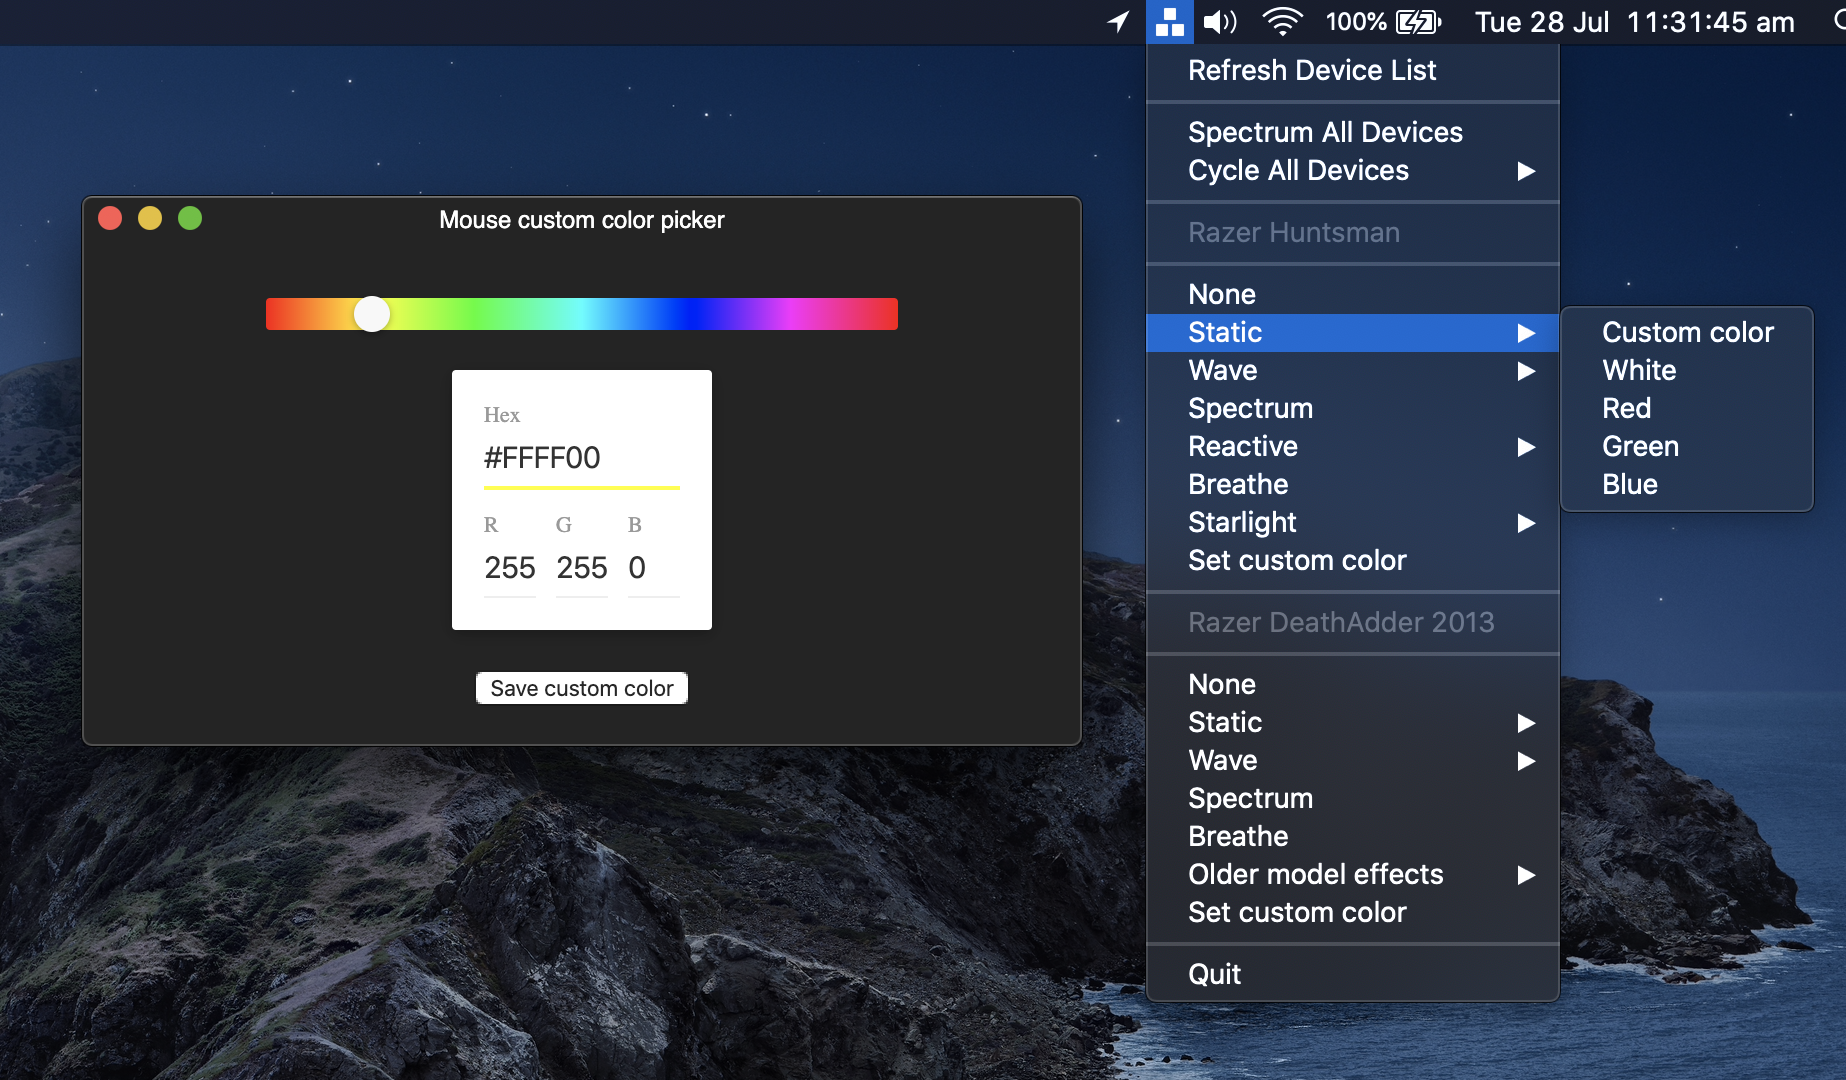Click the hue slider handle
The width and height of the screenshot is (1846, 1080).
coord(372,314)
